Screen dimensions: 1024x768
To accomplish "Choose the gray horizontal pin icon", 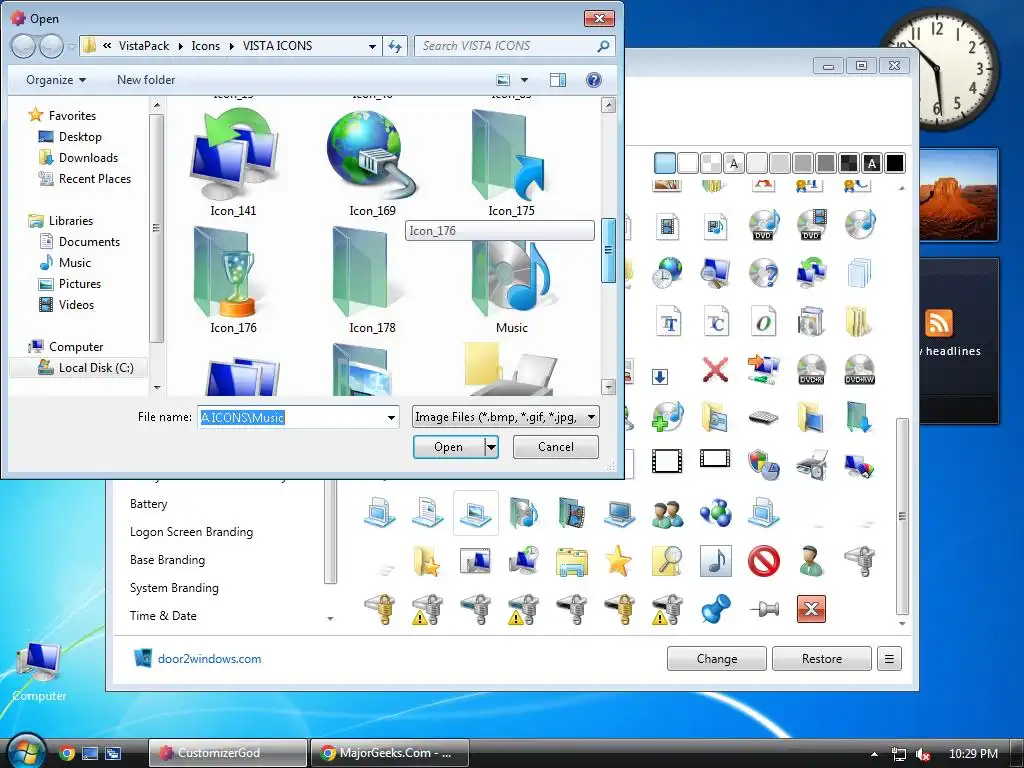I will pos(763,609).
